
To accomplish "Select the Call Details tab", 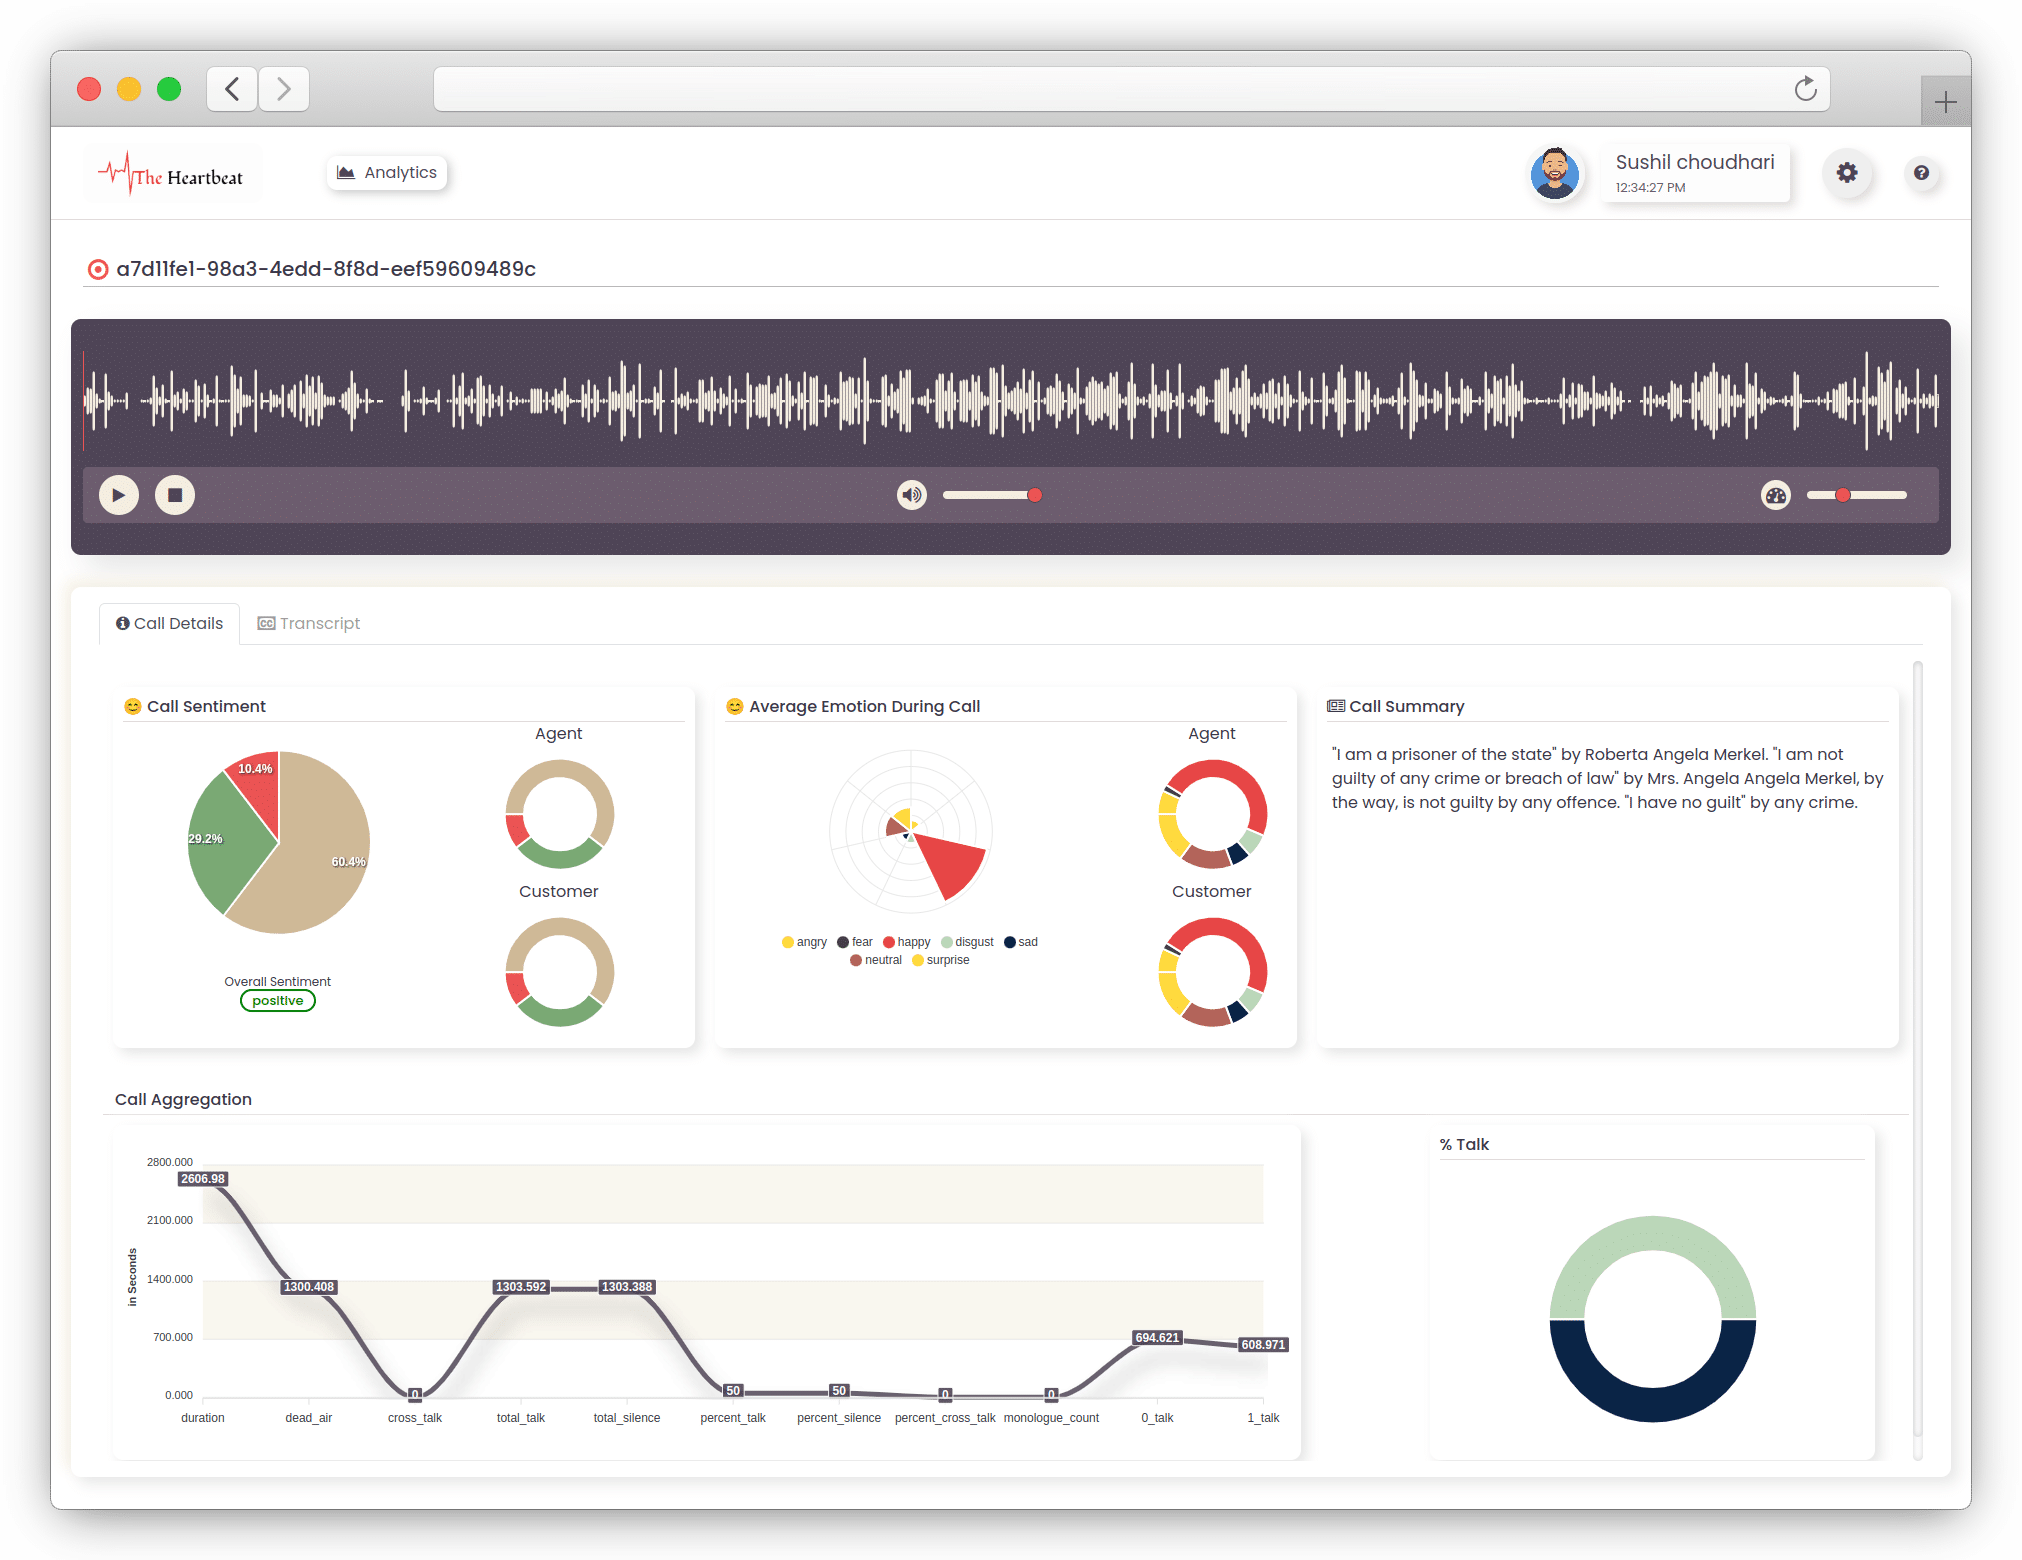I will click(x=169, y=623).
